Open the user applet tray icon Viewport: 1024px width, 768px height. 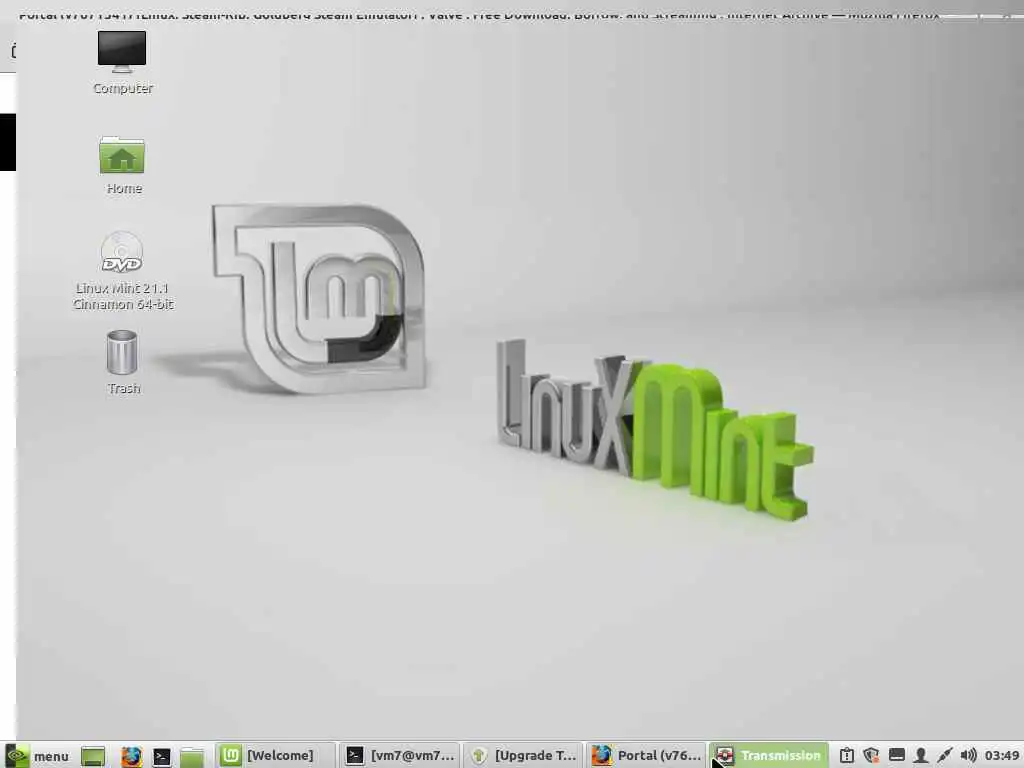coord(920,756)
